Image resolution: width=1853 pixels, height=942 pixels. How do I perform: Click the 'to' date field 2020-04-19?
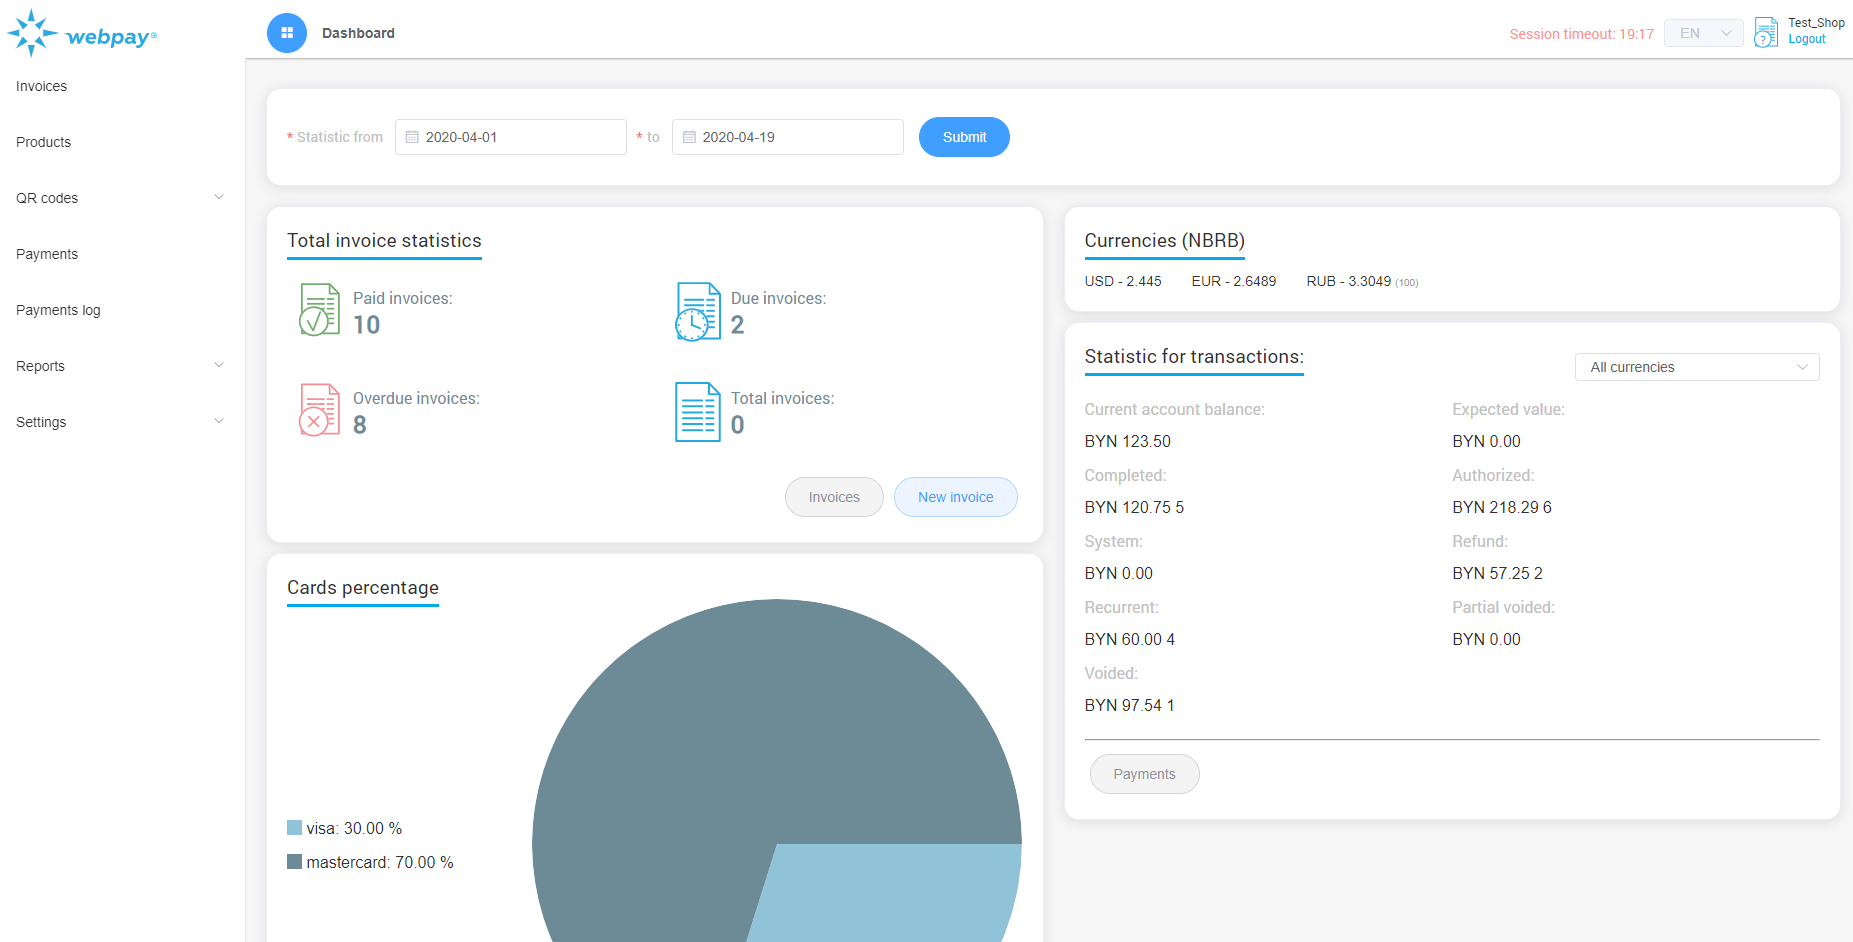(x=788, y=137)
